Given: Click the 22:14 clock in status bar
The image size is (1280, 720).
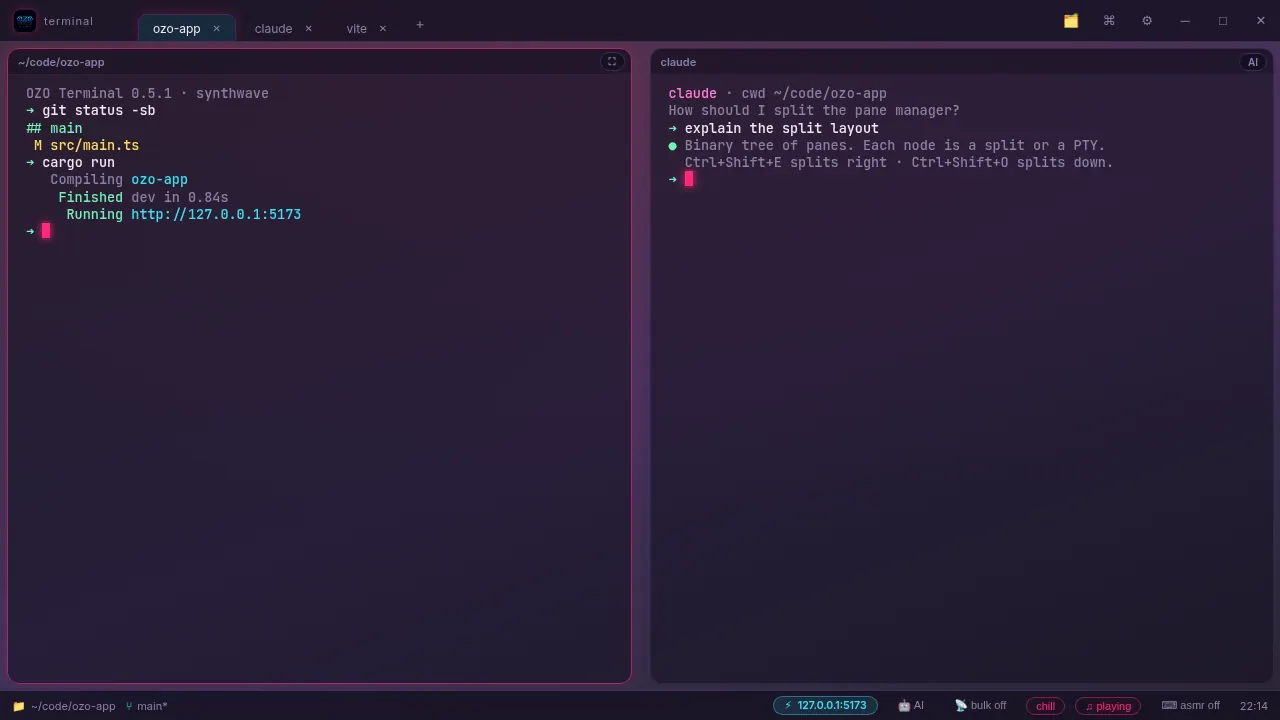Looking at the screenshot, I should [x=1254, y=706].
